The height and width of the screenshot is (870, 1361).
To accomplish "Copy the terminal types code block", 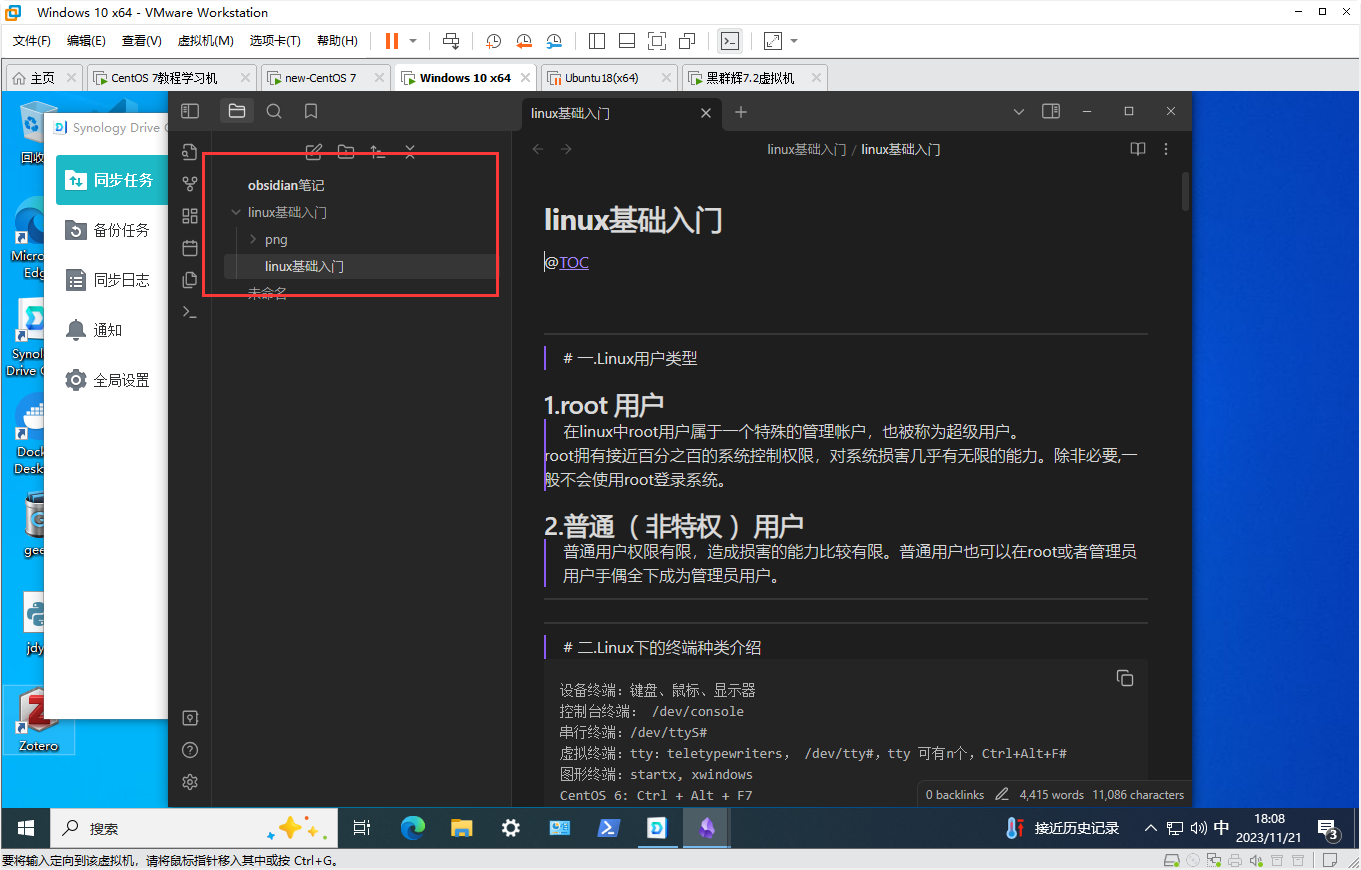I will [x=1124, y=677].
